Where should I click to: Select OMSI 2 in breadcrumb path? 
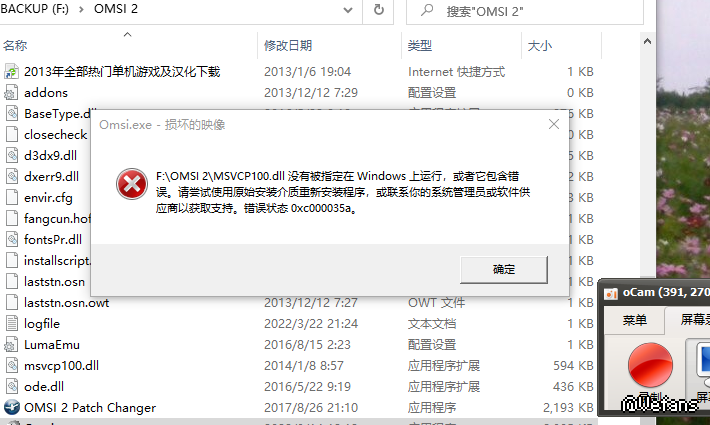click(115, 9)
